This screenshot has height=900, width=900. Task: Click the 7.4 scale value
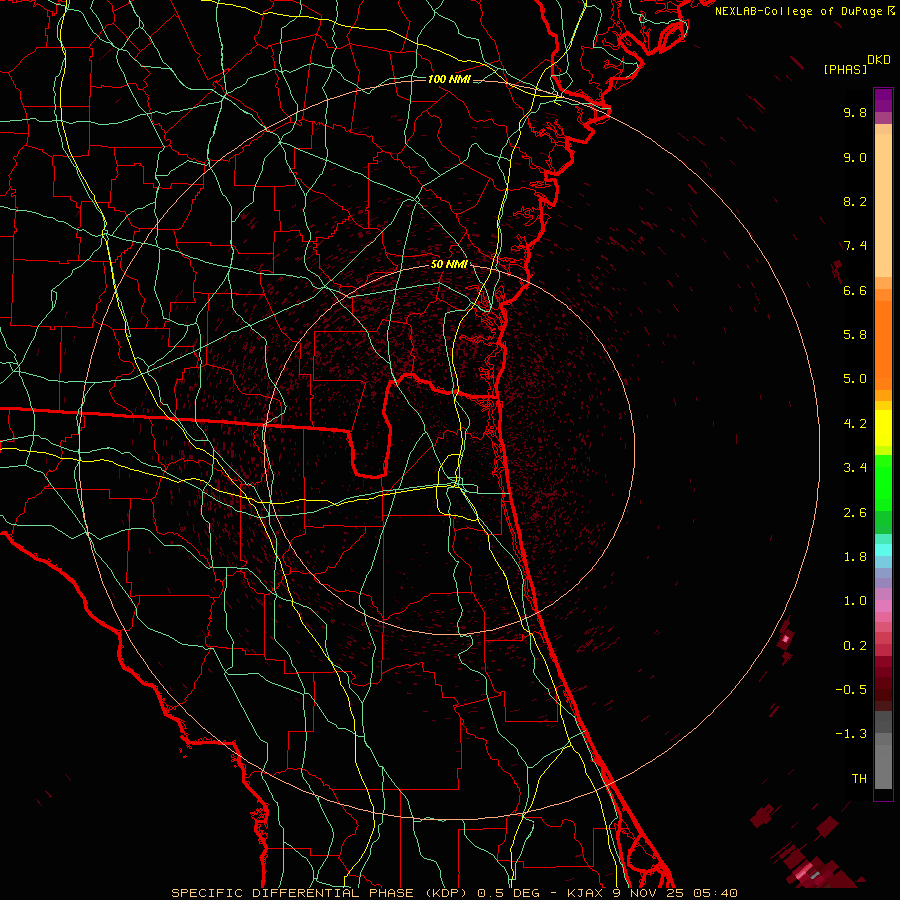pos(855,246)
